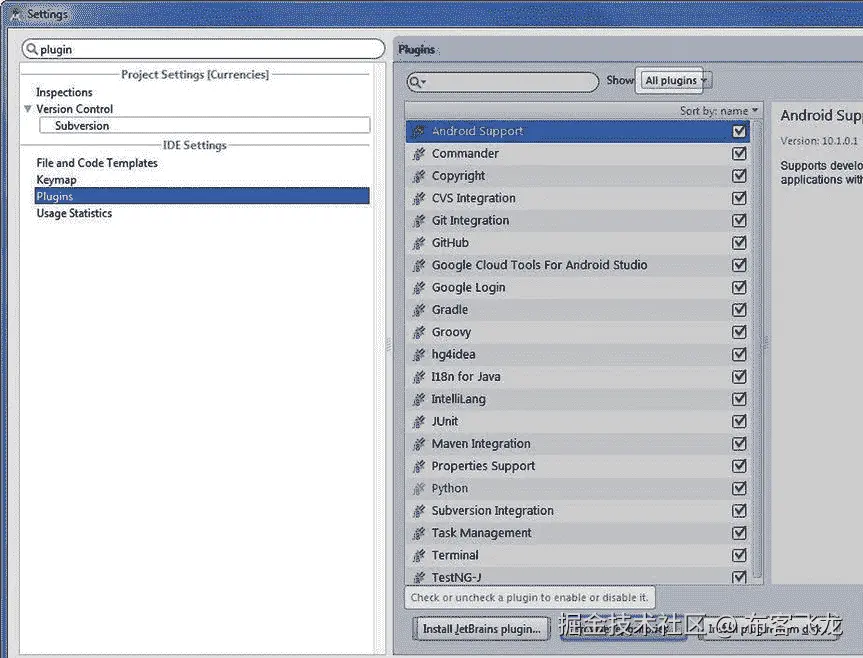This screenshot has width=863, height=658.
Task: Select Inspections in the settings tree
Action: [x=64, y=92]
